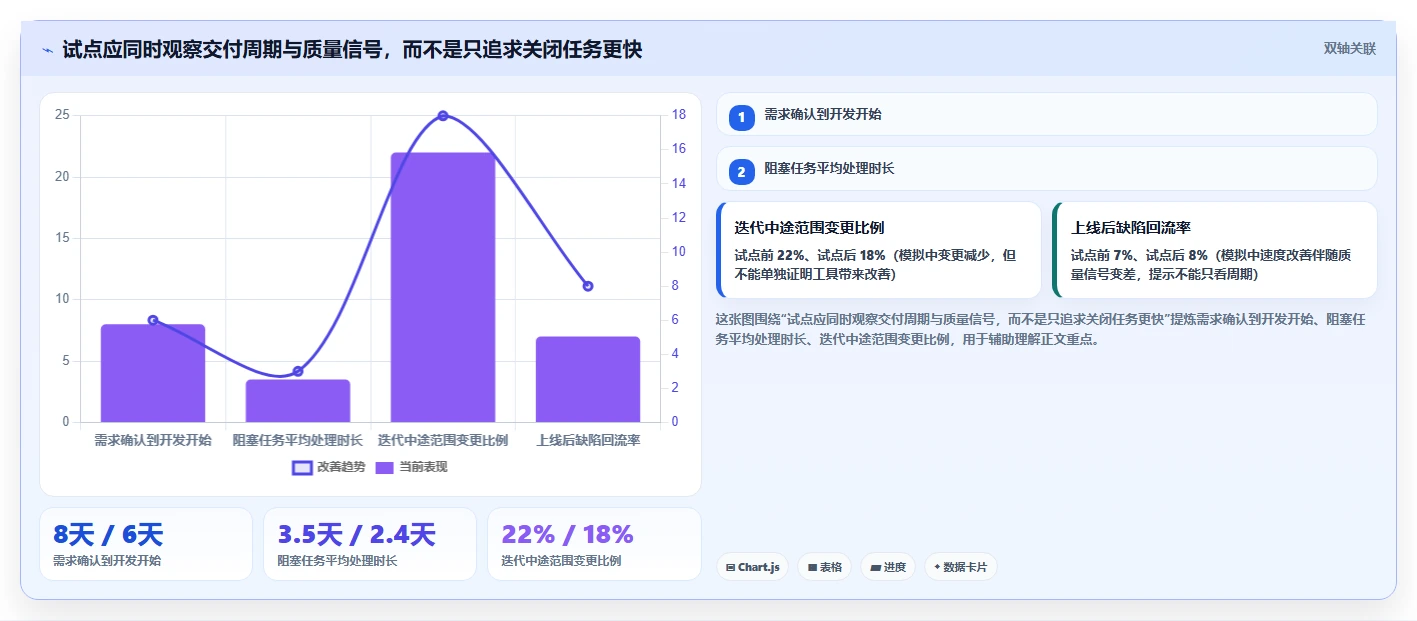Screen dimensions: 1417x621
Task: Toggle the 改善趋势 legend item
Action: coord(328,467)
